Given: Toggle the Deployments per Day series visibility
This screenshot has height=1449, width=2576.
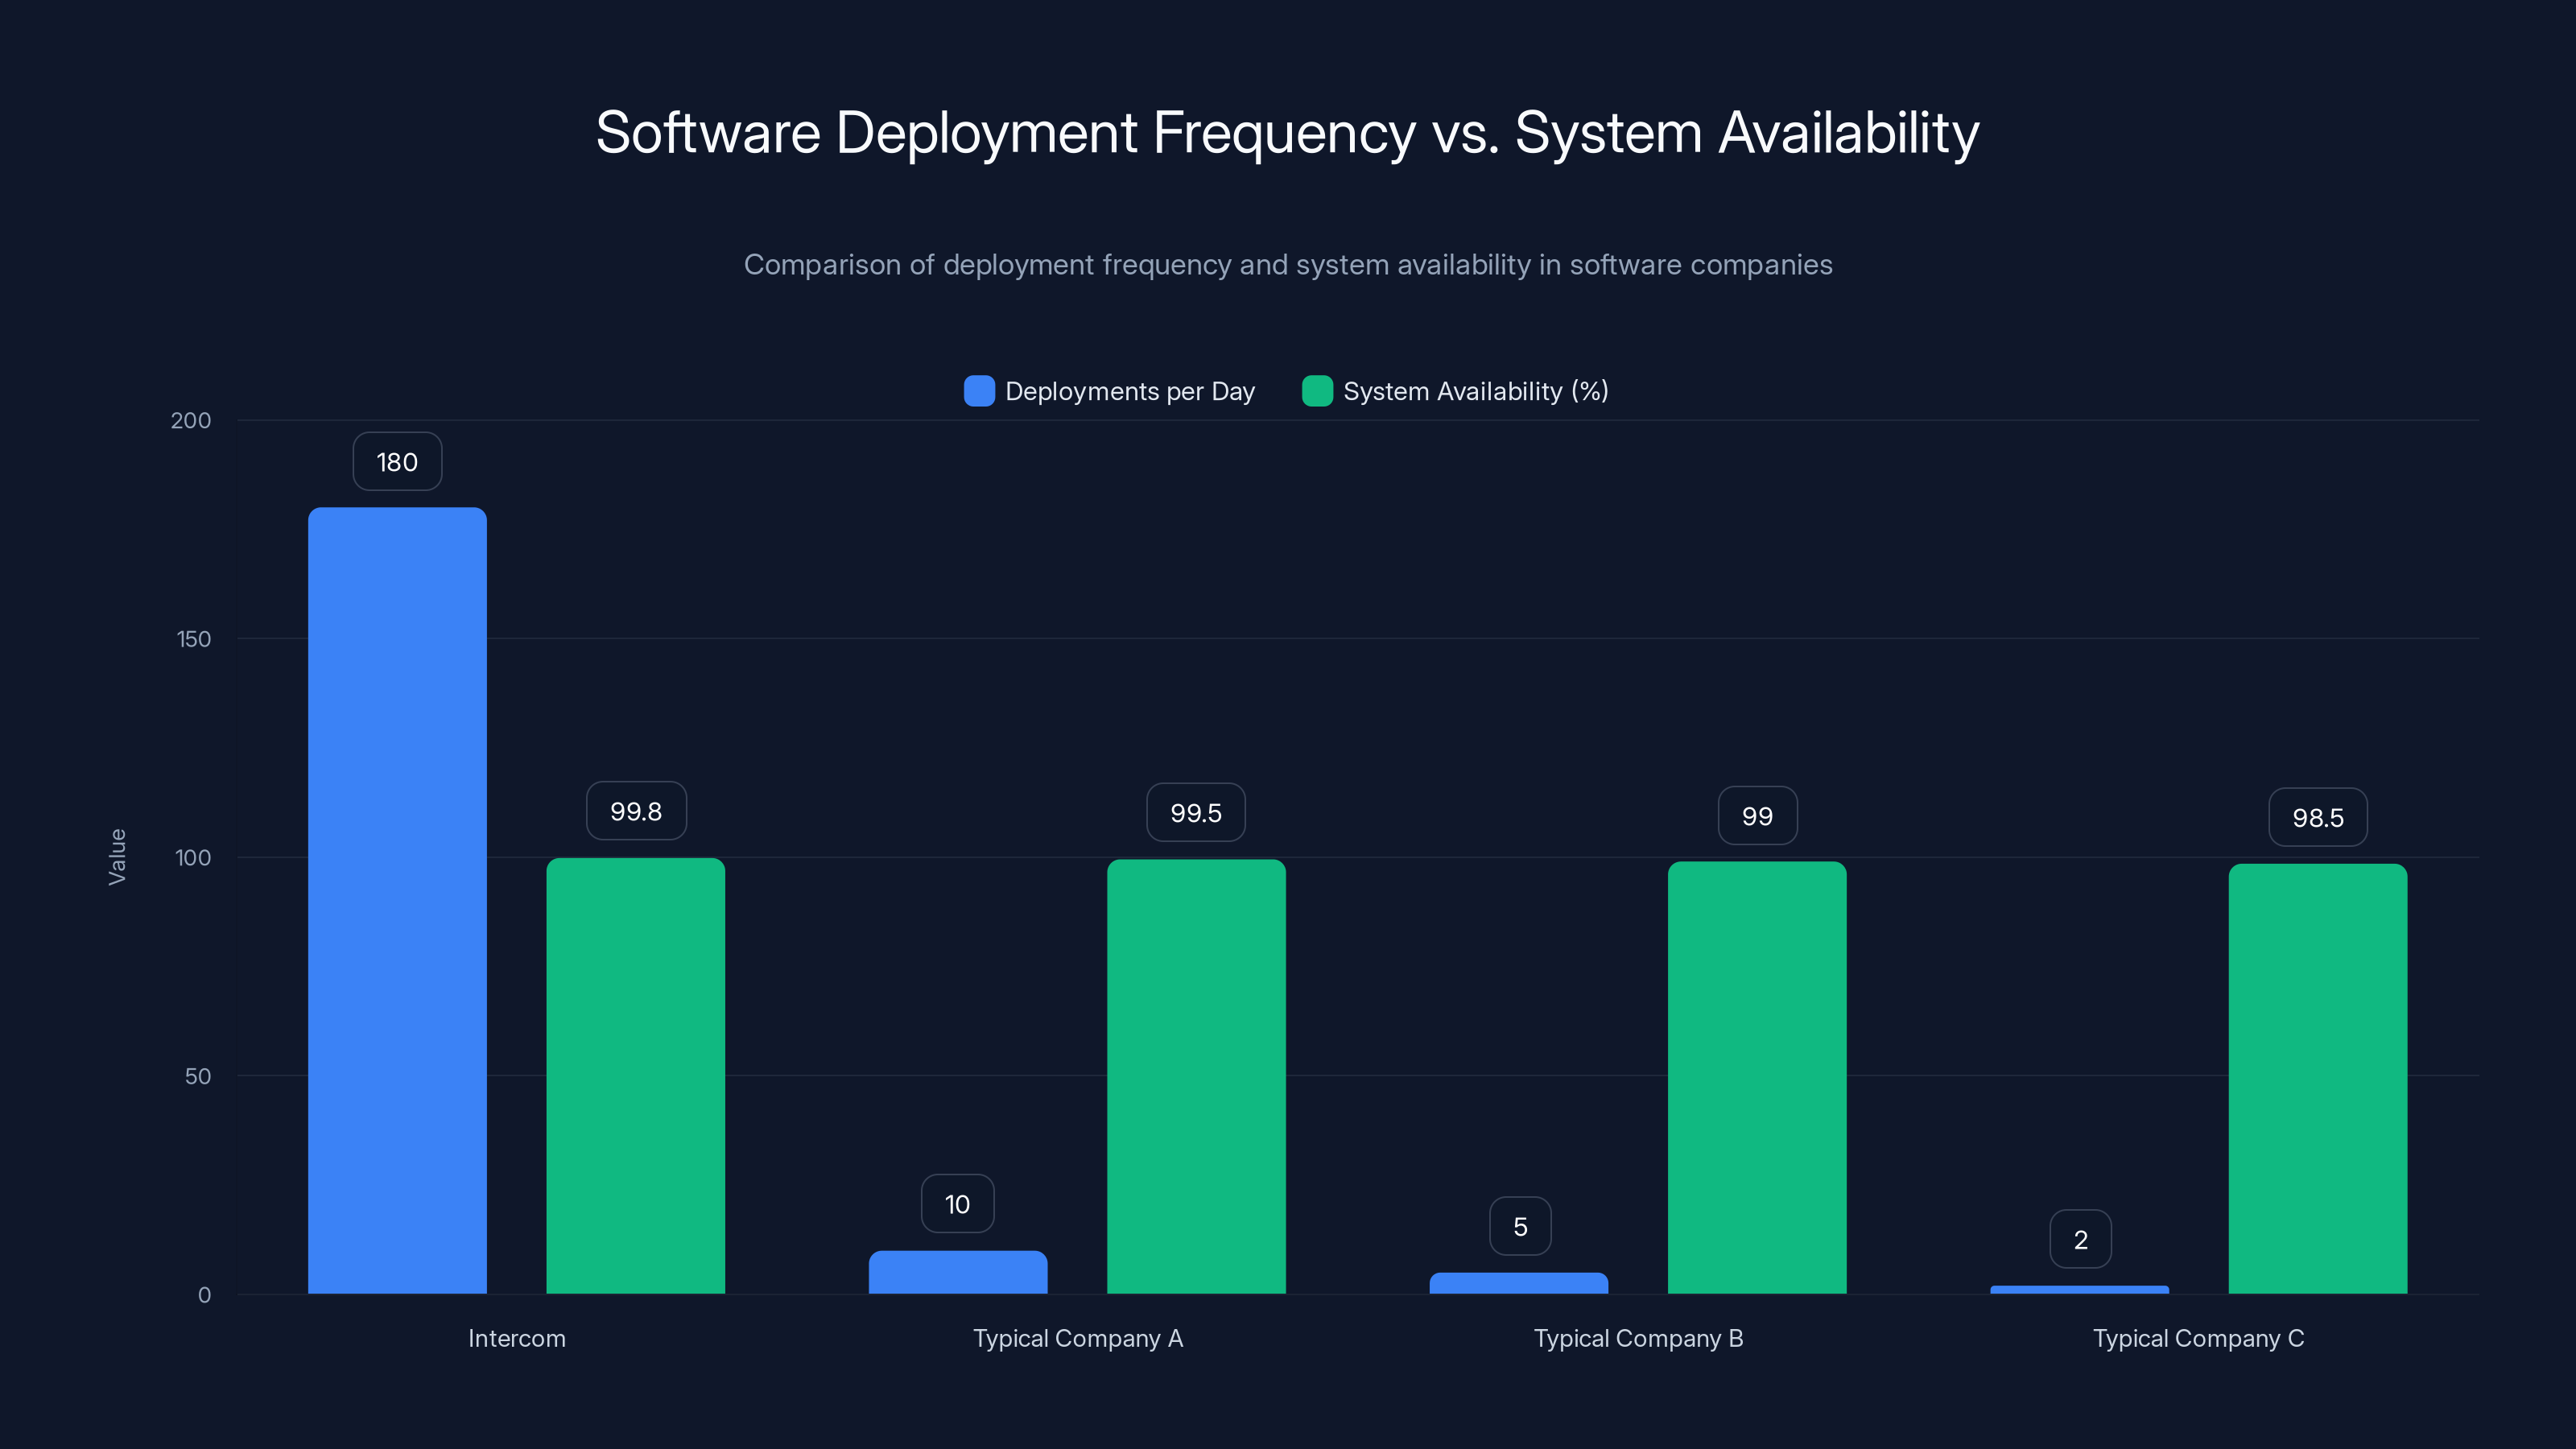Looking at the screenshot, I should (1130, 391).
